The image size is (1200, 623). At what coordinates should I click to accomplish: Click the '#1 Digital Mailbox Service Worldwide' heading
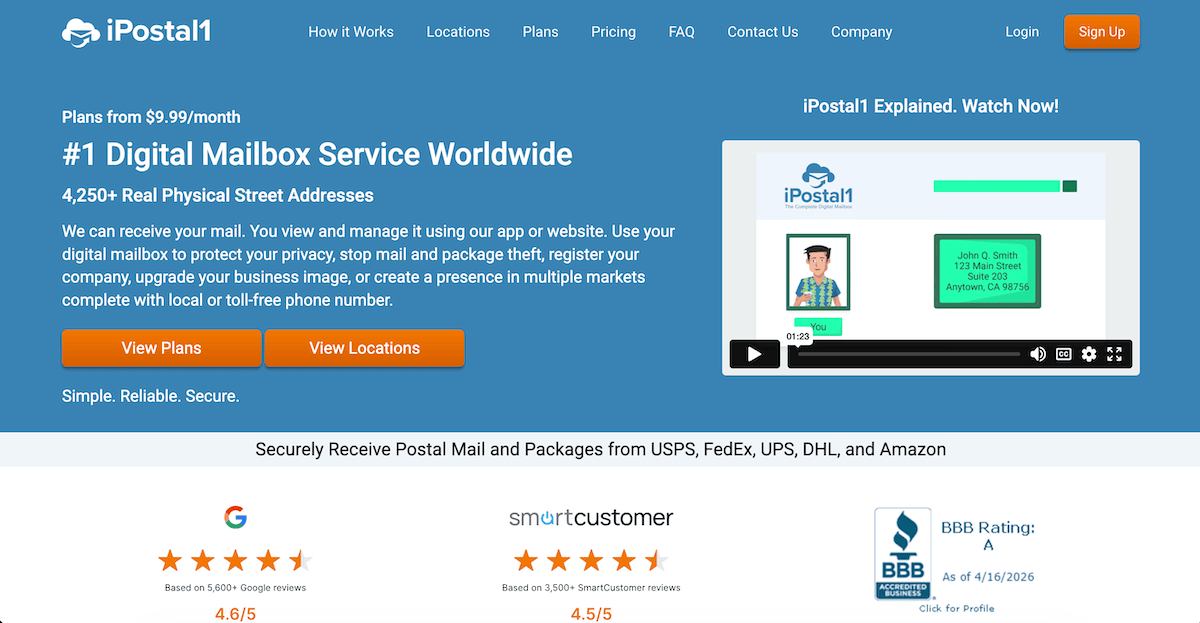point(317,154)
